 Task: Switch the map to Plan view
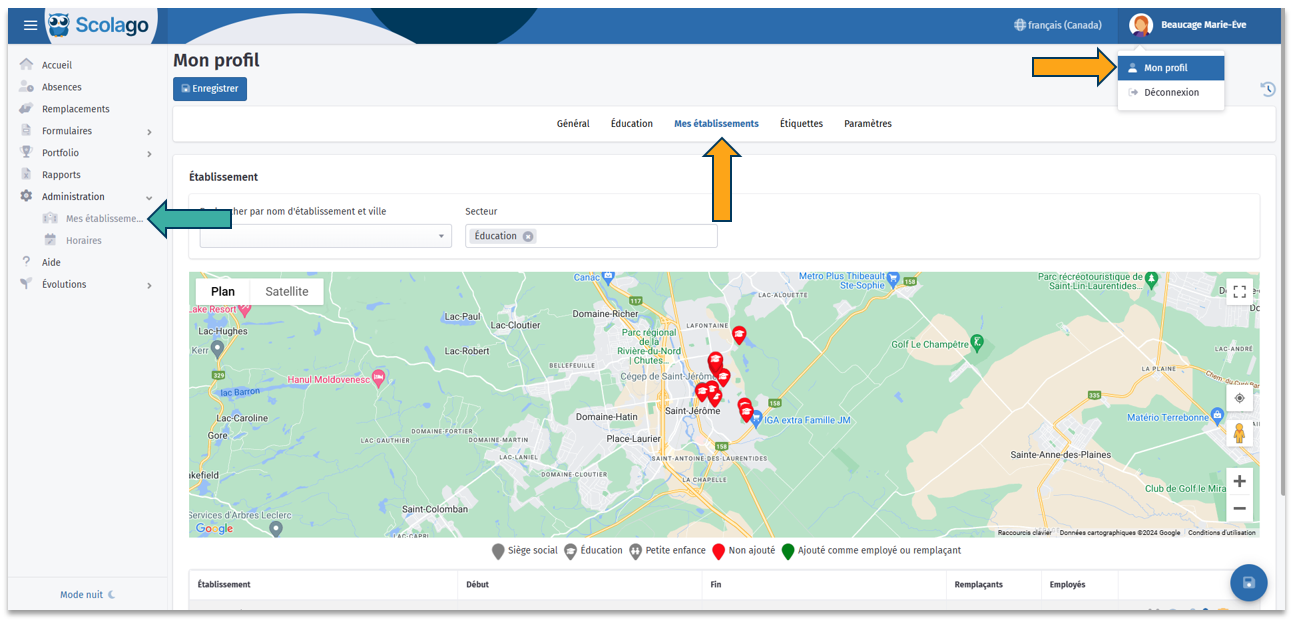point(223,292)
